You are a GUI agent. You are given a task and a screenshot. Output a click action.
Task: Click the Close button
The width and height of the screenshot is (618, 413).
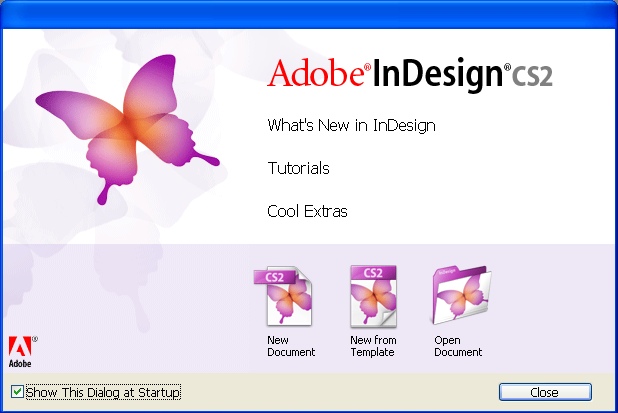[x=545, y=392]
